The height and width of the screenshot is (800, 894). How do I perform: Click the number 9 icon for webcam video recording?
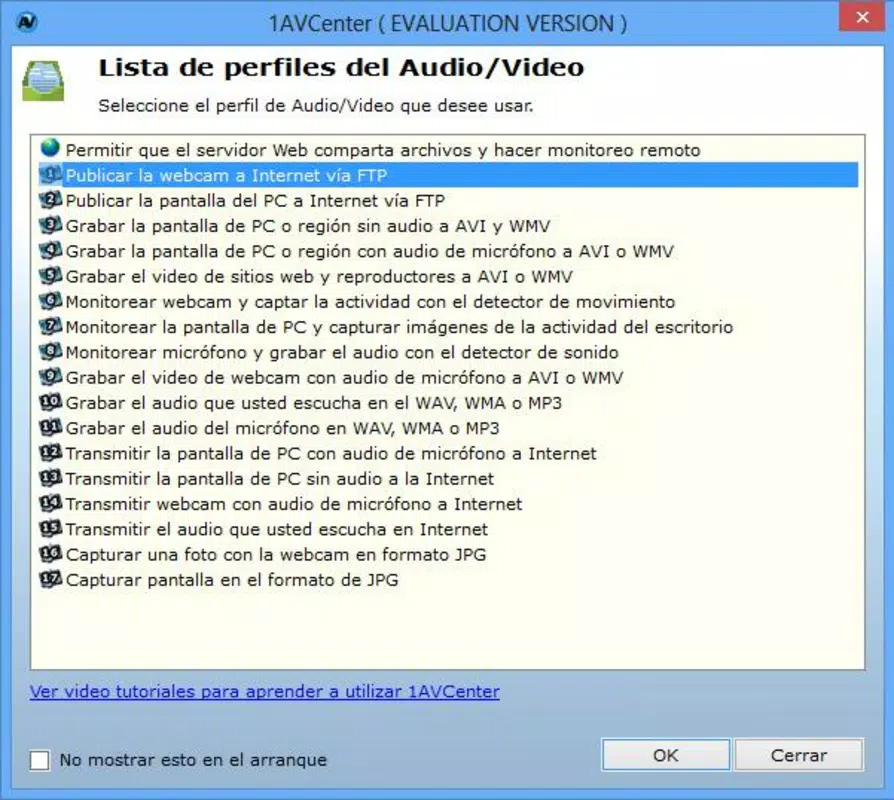pos(50,377)
